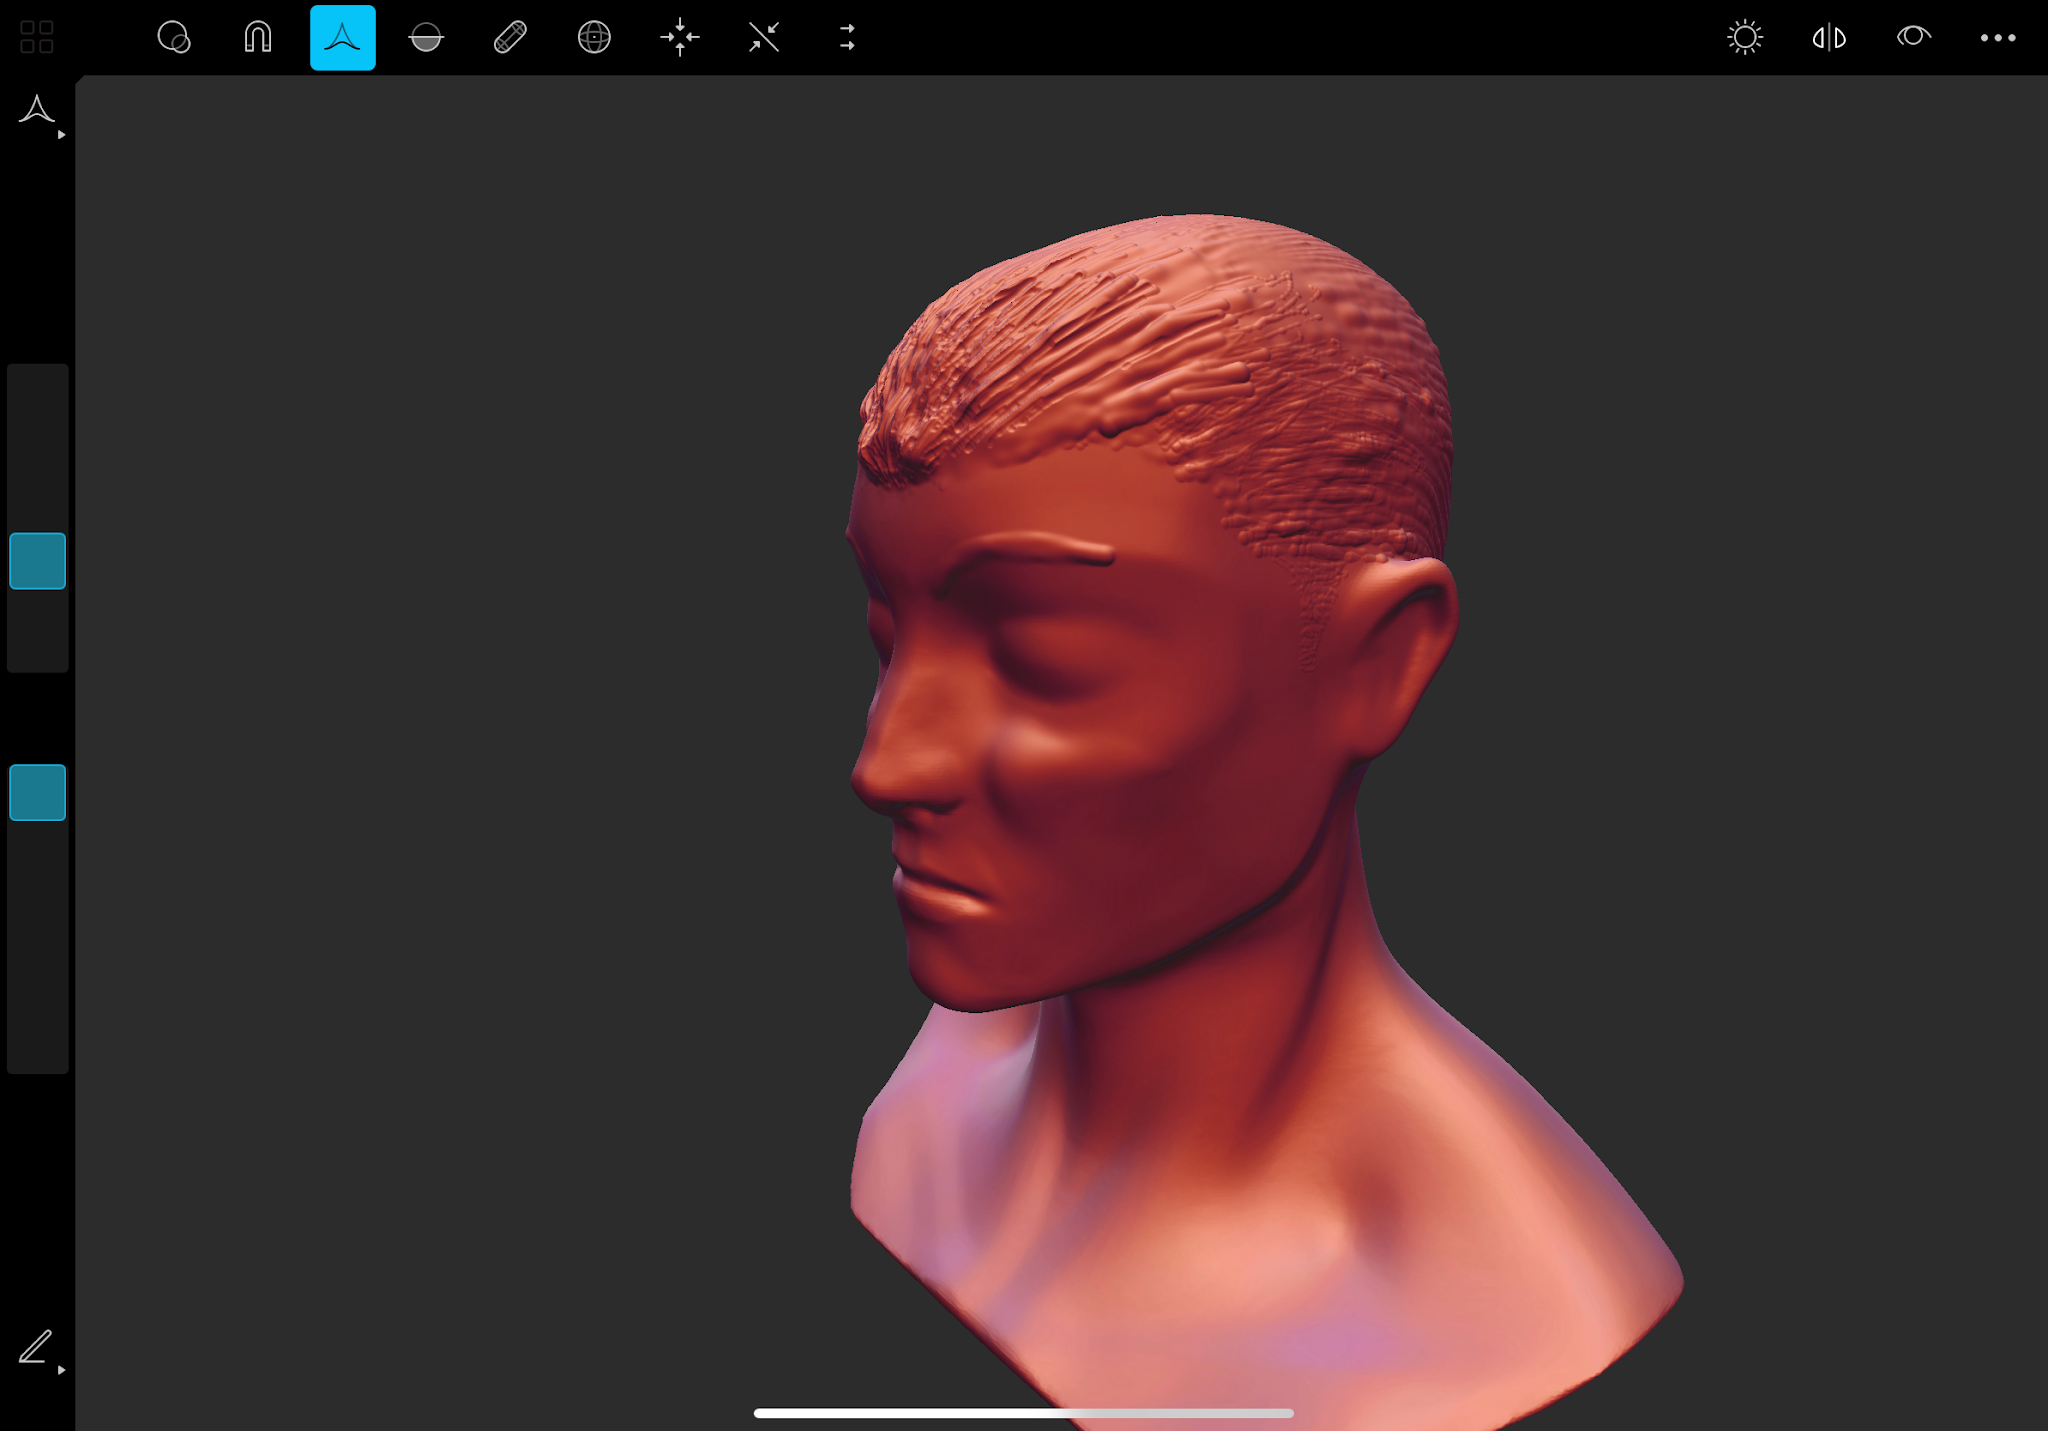Toggle the crossing-arrows option in toolbar
This screenshot has height=1431, width=2048.
point(762,37)
